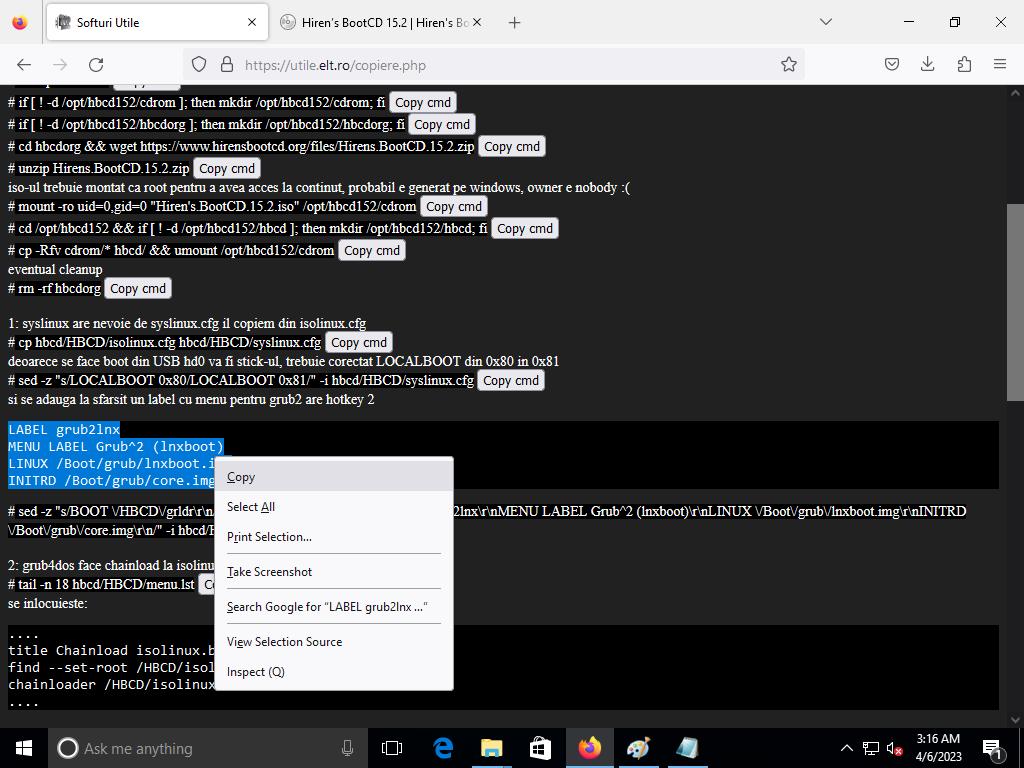This screenshot has height=768, width=1024.
Task: Open the Save to Pocket icon
Action: [891, 64]
